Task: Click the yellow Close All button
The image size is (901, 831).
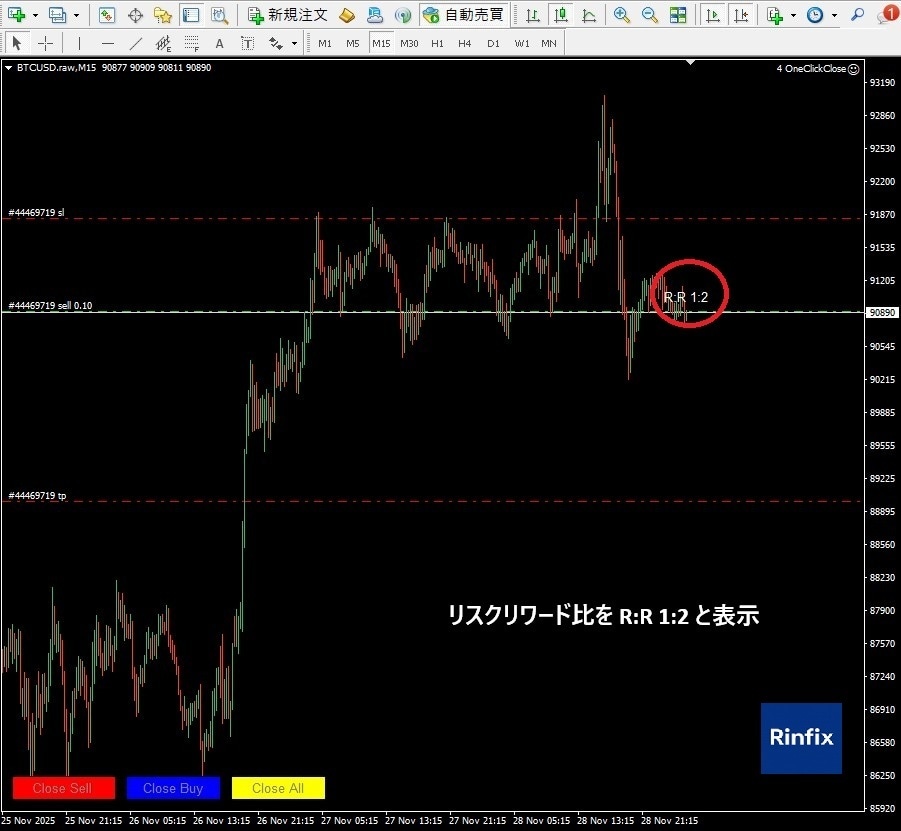Action: (278, 788)
